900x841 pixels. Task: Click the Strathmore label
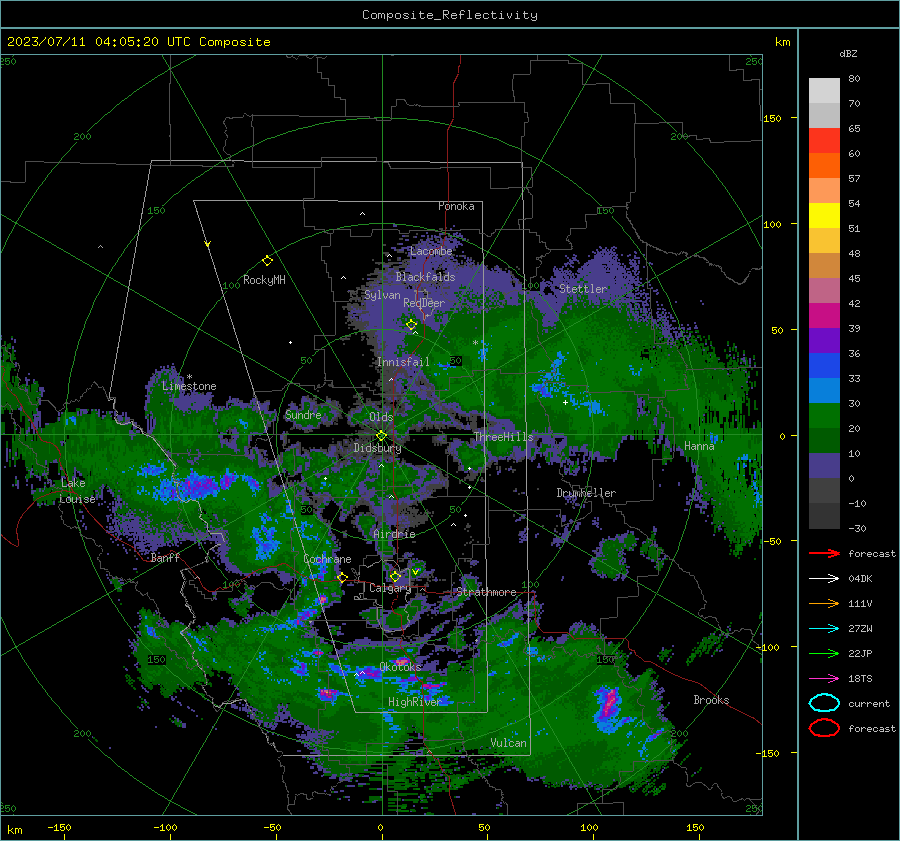coord(486,592)
